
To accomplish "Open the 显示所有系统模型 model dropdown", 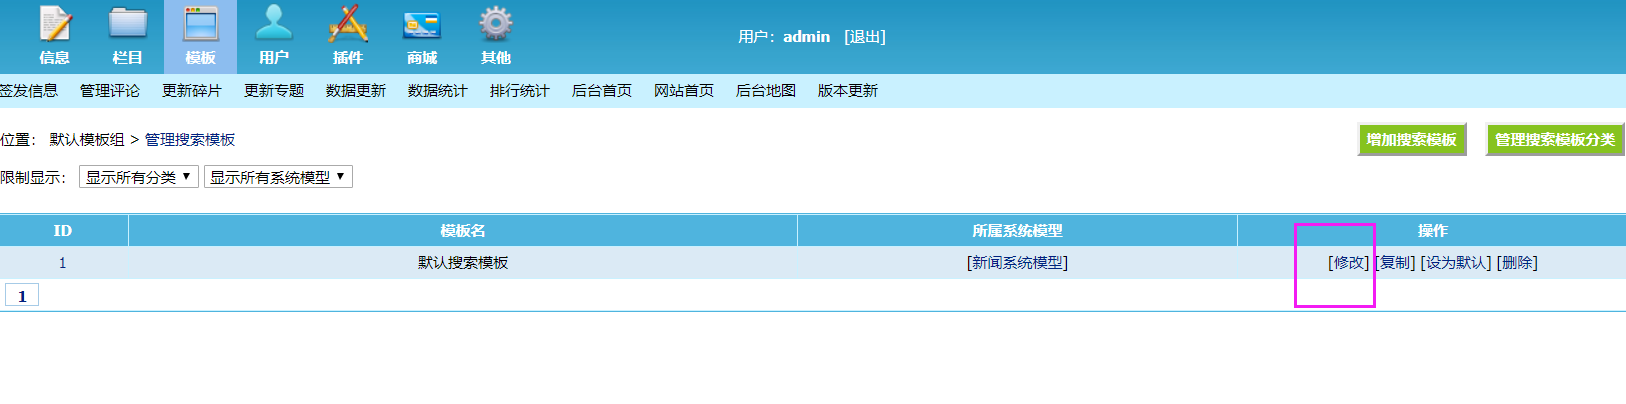I will coord(278,177).
